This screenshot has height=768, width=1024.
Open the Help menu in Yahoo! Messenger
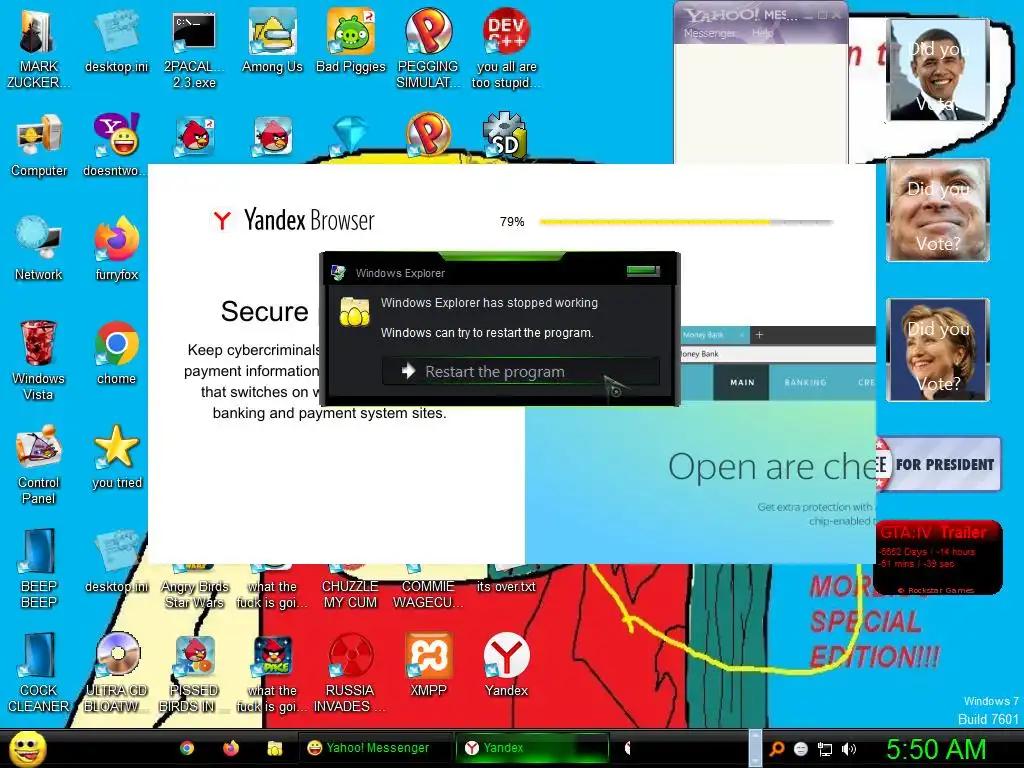point(761,33)
